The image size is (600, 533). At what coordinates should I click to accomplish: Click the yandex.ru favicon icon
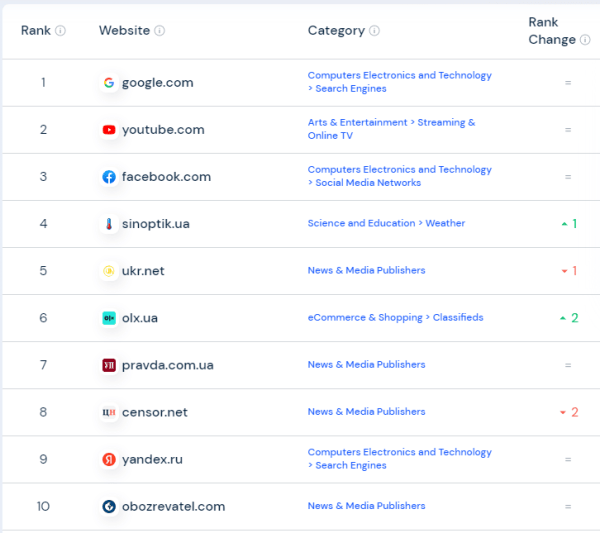click(x=109, y=459)
